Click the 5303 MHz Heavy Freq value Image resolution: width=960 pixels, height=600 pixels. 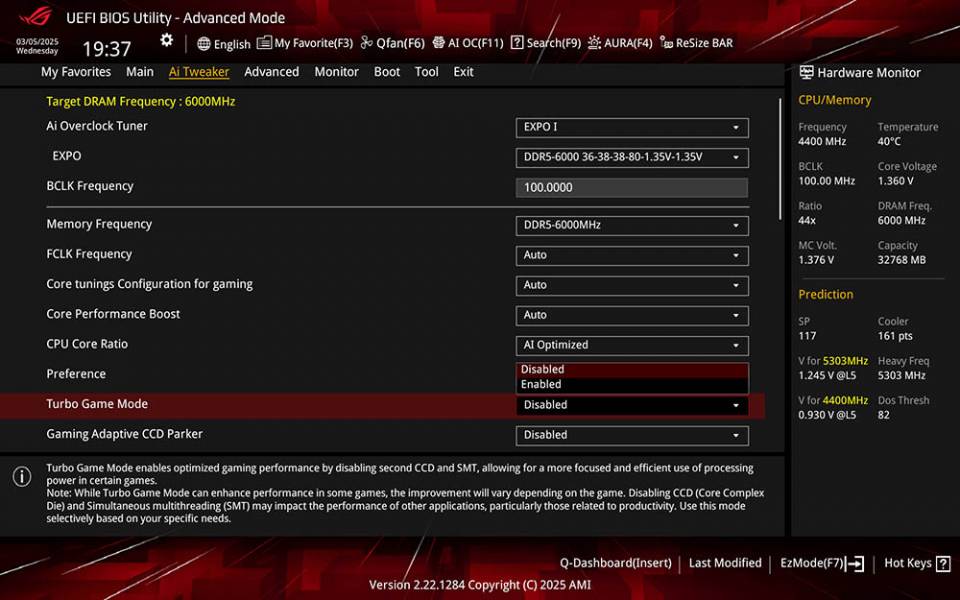click(x=901, y=376)
